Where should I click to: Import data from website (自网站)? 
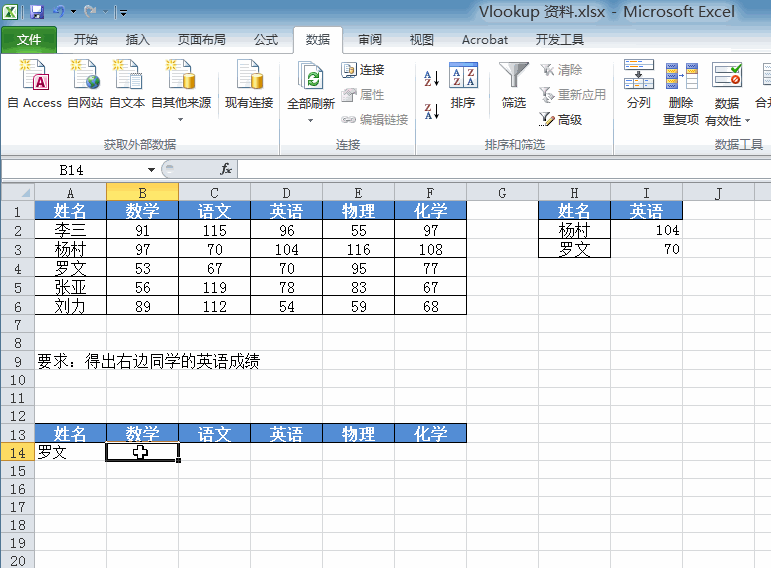[85, 84]
